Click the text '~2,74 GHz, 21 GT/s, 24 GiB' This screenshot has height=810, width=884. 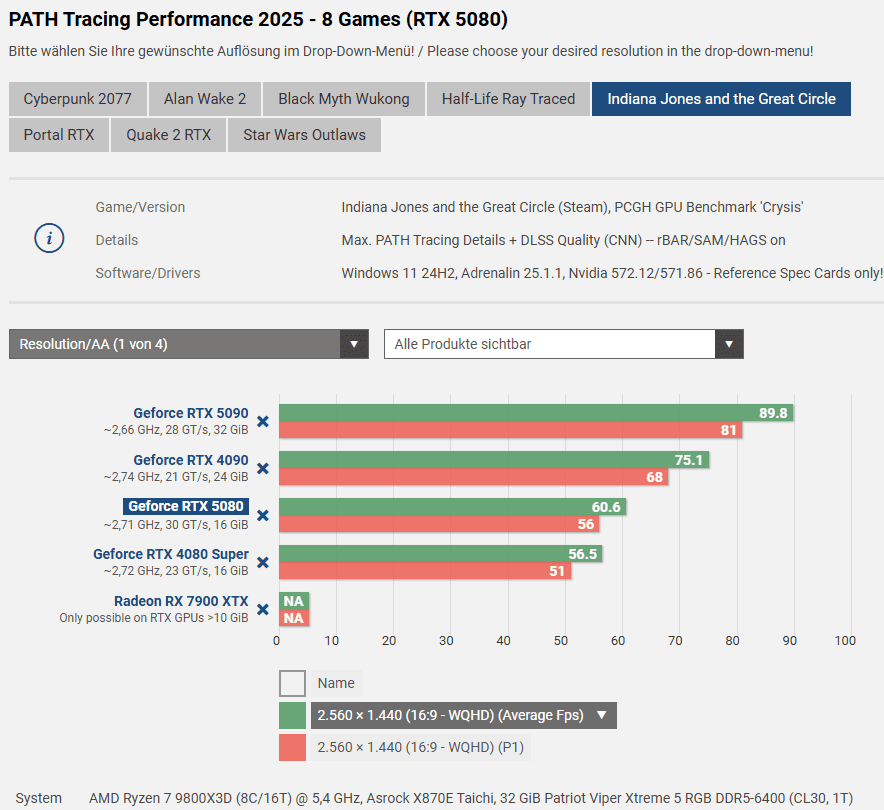pos(176,477)
